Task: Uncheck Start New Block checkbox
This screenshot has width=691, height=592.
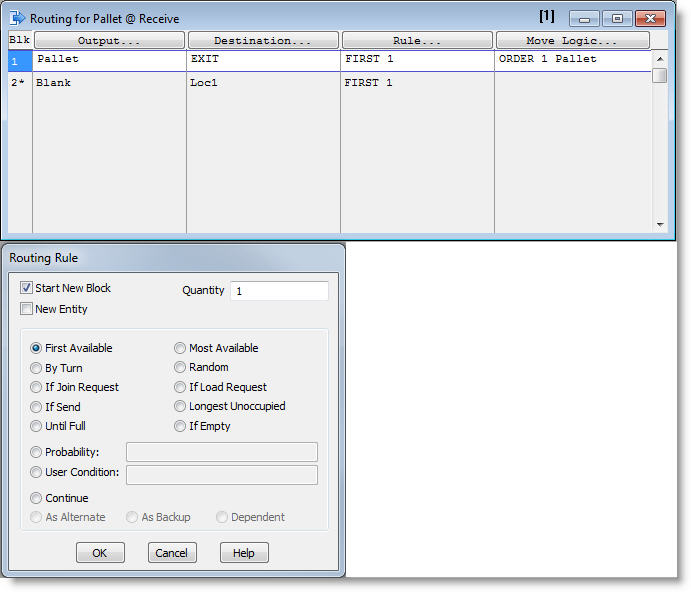Action: point(26,288)
